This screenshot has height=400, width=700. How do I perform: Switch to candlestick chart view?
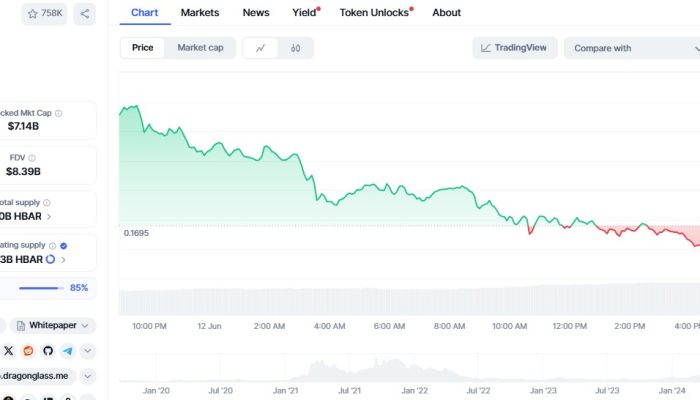coord(296,48)
